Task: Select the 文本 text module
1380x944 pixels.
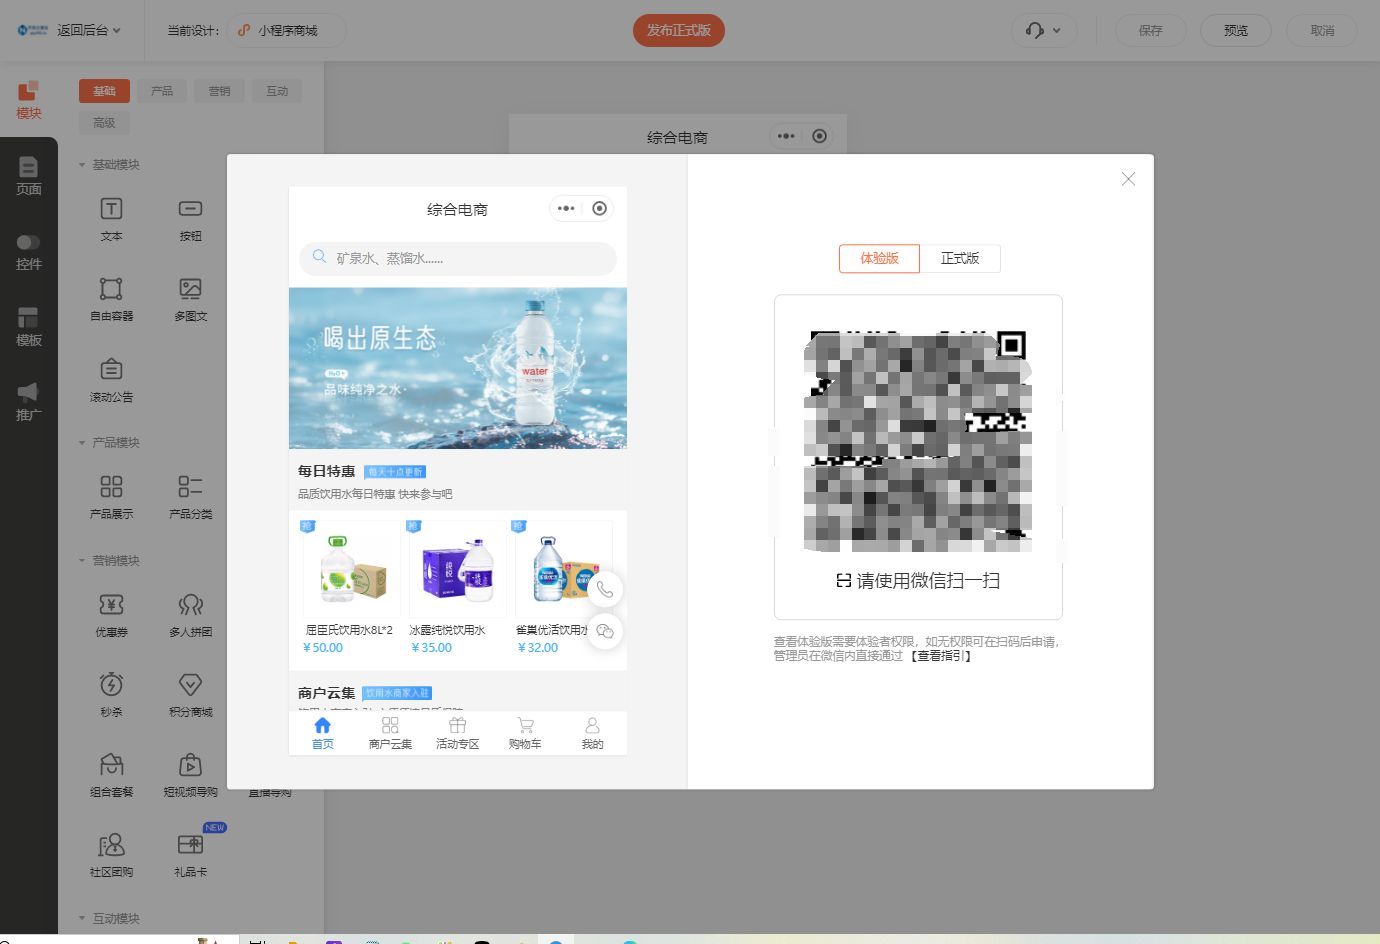Action: [x=111, y=219]
